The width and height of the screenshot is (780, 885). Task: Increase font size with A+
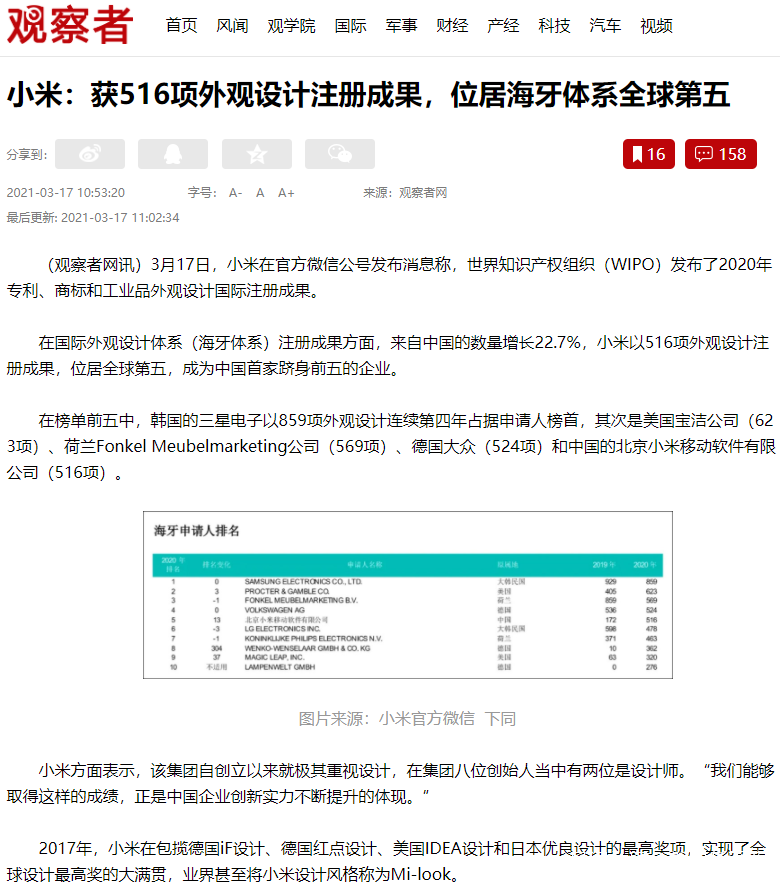[286, 193]
